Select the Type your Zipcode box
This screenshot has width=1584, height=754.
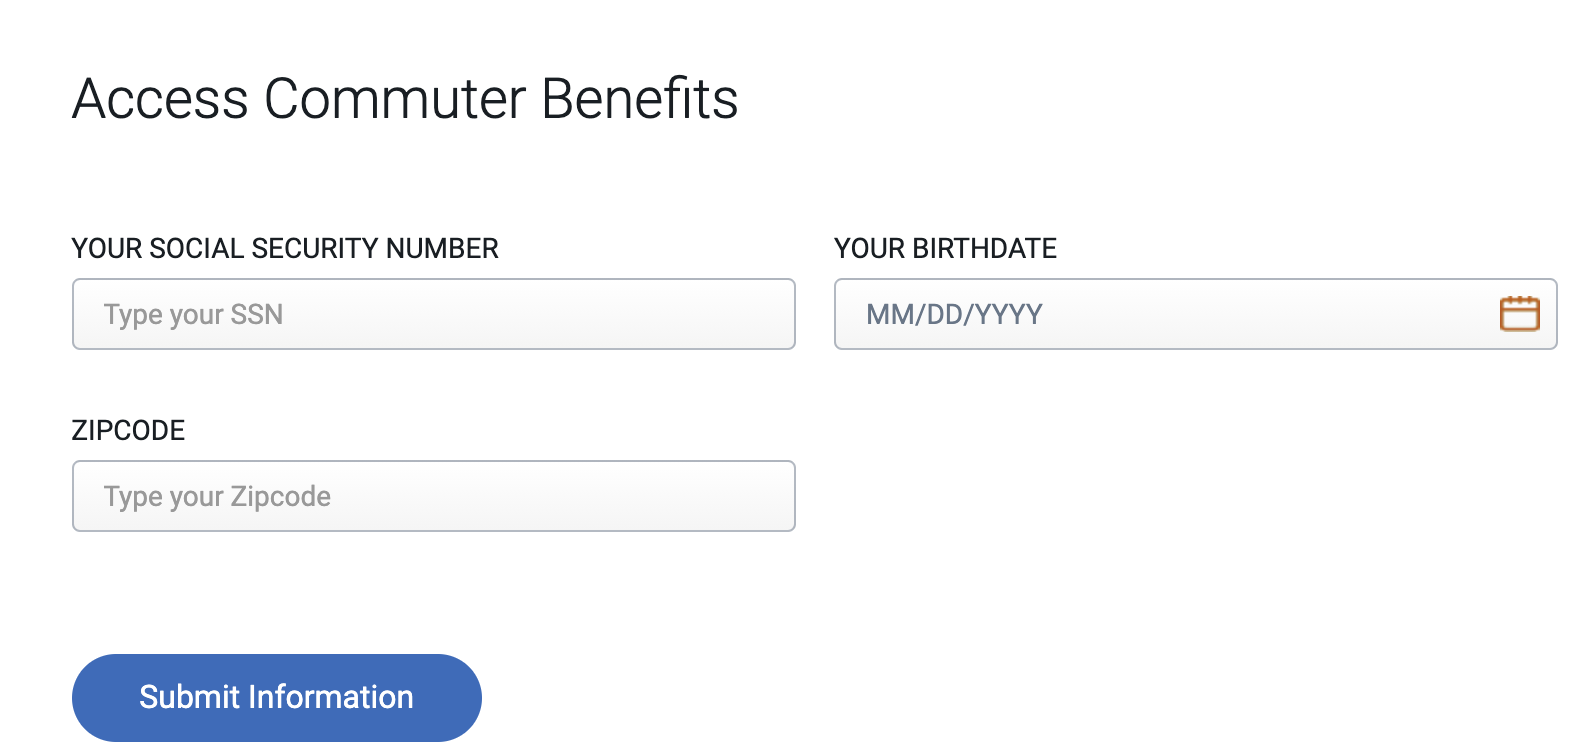point(433,495)
